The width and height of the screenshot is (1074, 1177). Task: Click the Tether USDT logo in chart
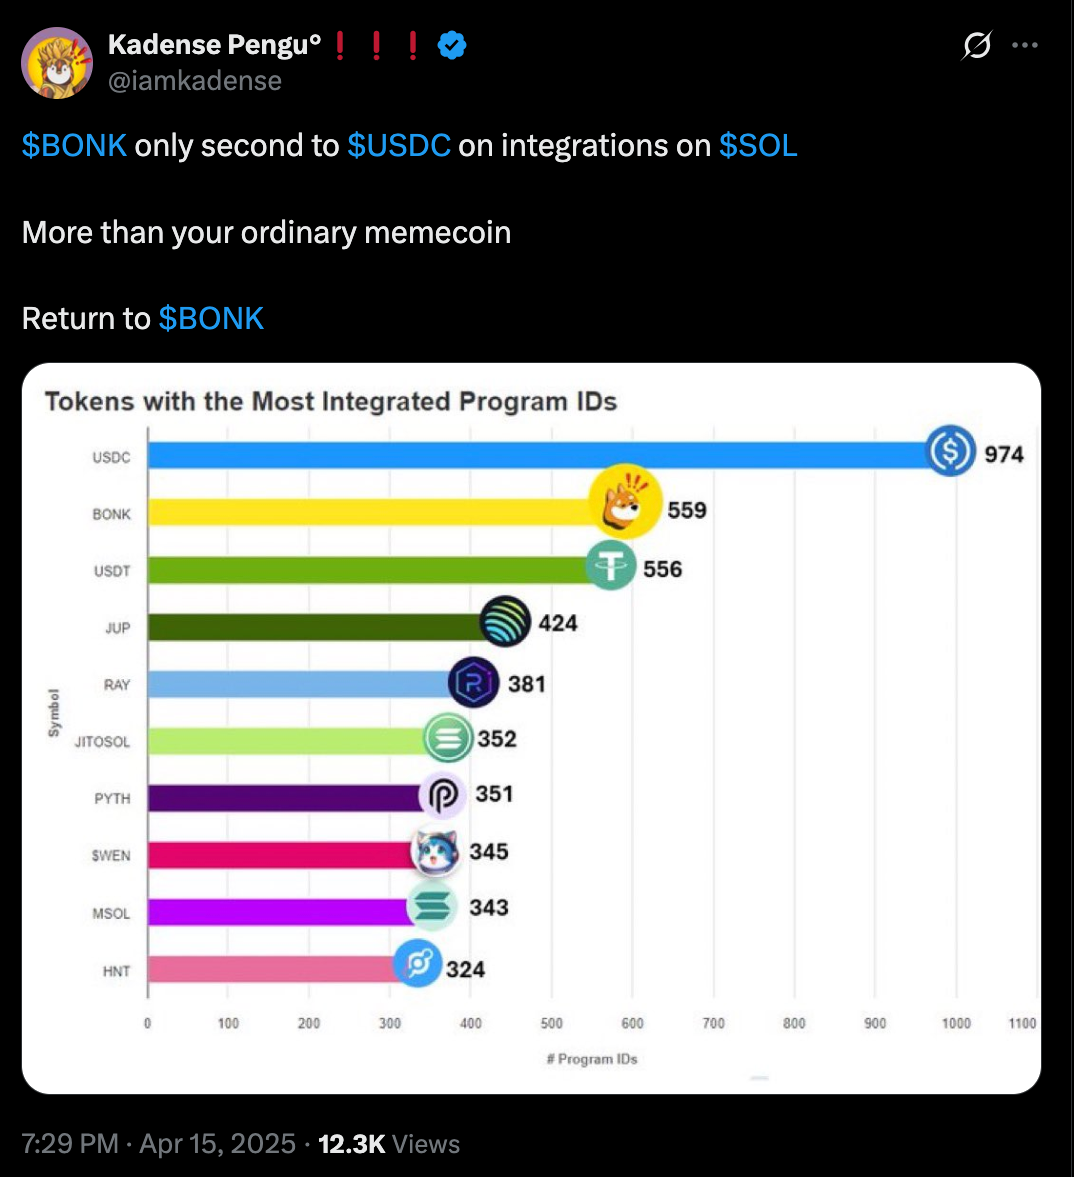click(x=610, y=566)
